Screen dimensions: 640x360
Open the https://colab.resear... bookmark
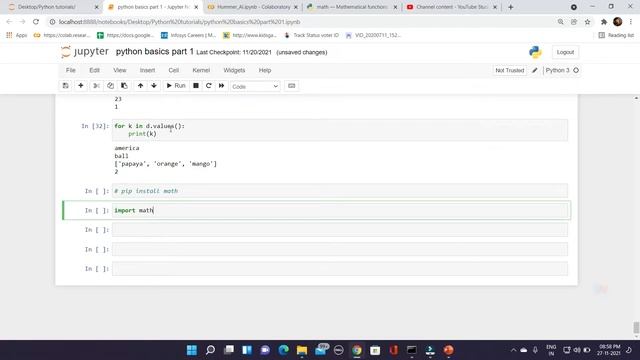pos(62,35)
